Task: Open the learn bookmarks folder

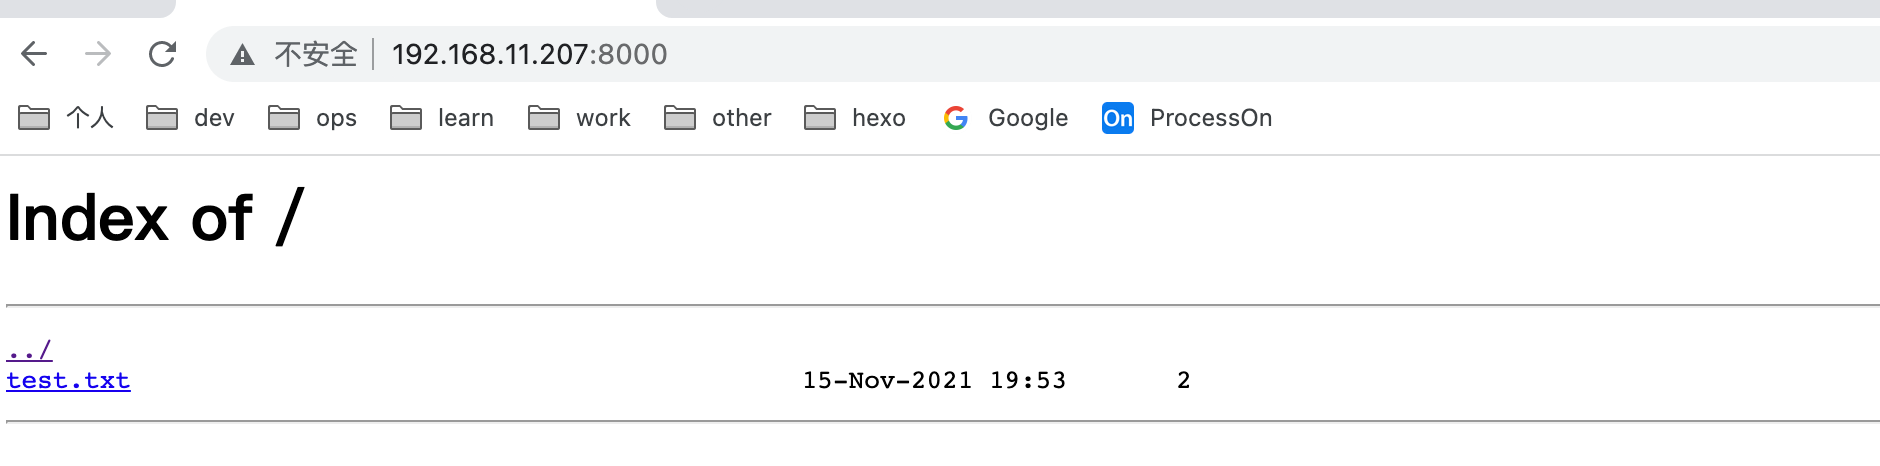Action: pyautogui.click(x=442, y=118)
